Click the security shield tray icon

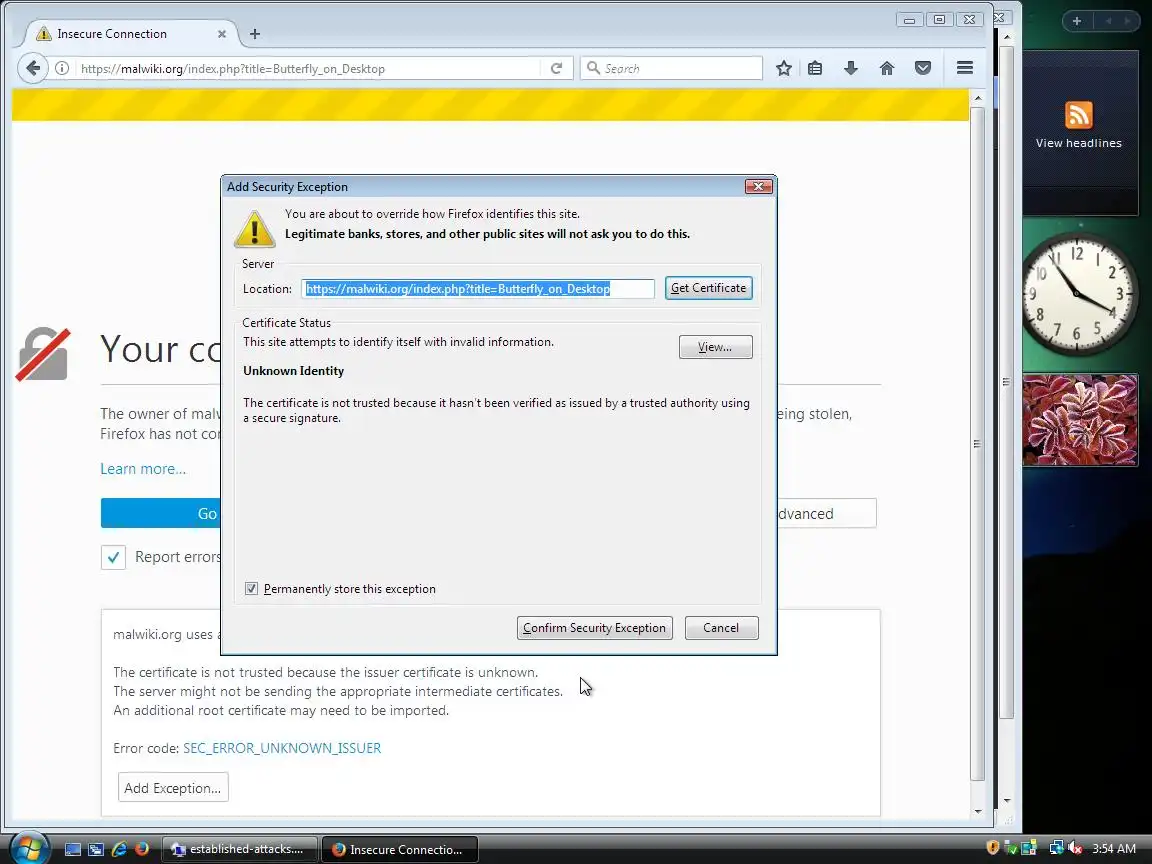(993, 848)
